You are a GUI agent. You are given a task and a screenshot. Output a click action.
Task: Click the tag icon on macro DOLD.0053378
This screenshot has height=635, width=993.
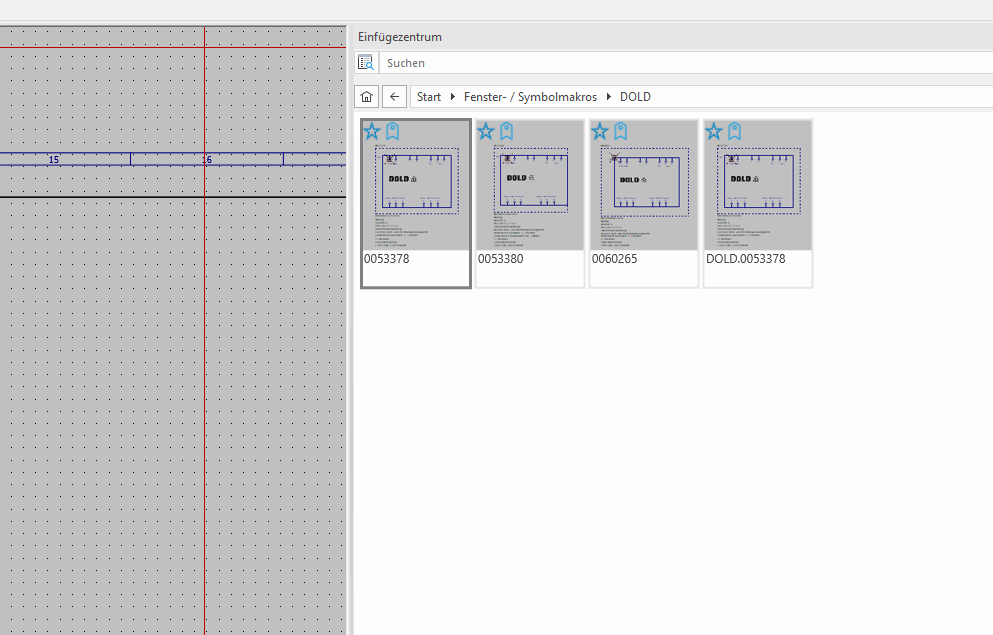[735, 132]
